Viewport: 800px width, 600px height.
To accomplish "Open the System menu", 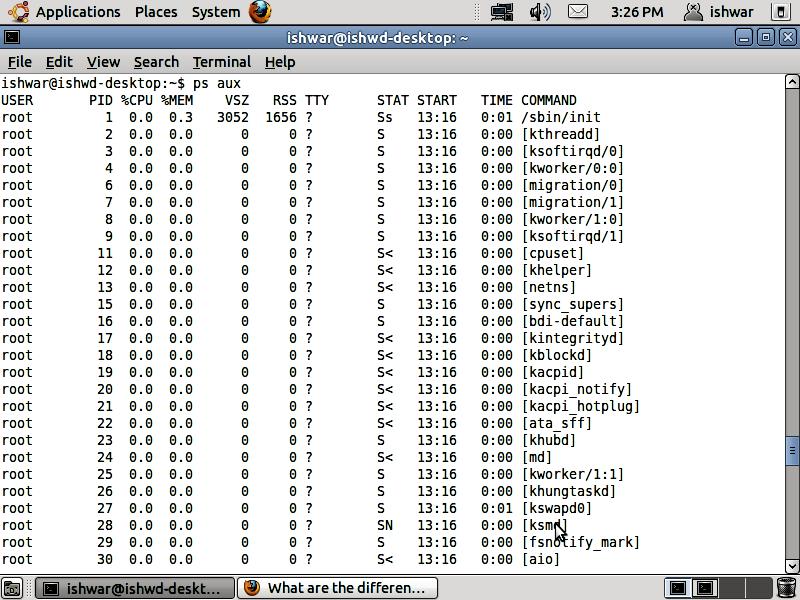I will 216,12.
